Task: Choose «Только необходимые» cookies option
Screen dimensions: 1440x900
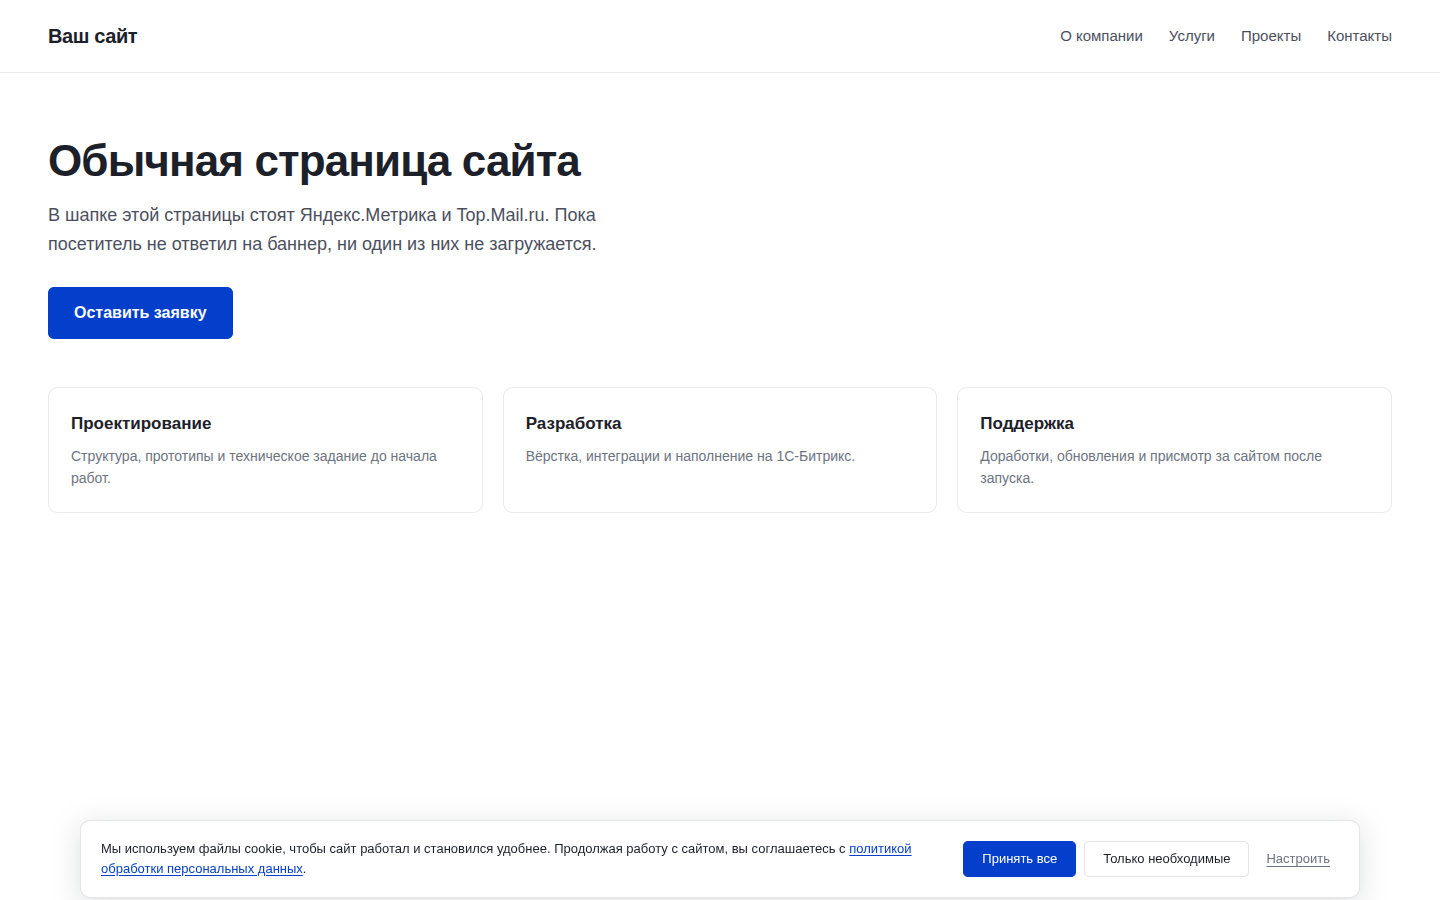Action: pos(1166,859)
